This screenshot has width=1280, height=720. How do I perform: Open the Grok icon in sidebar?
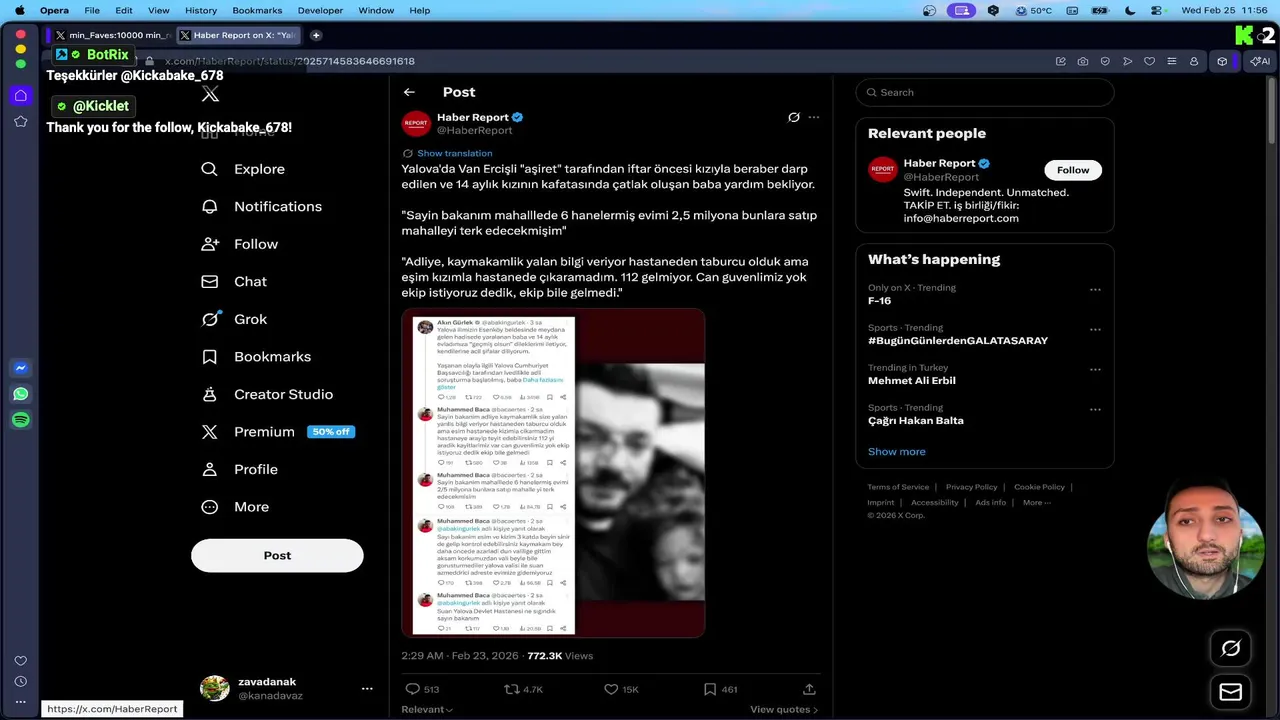tap(209, 319)
